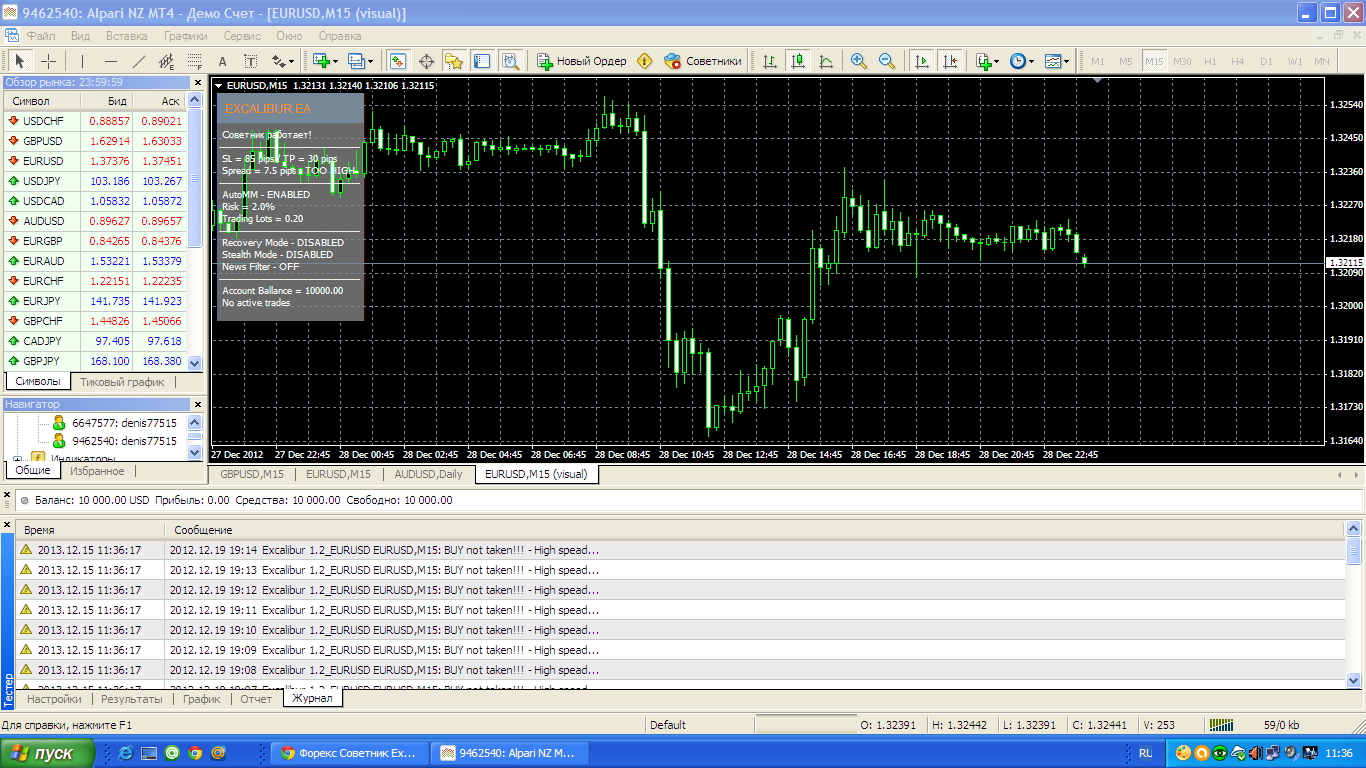1366x768 pixels.
Task: Select the trendline tool
Action: 138,61
